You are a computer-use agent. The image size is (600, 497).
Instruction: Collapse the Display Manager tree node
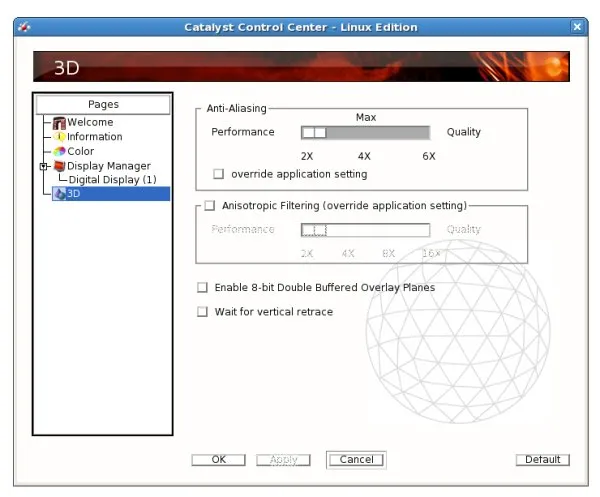click(x=43, y=166)
